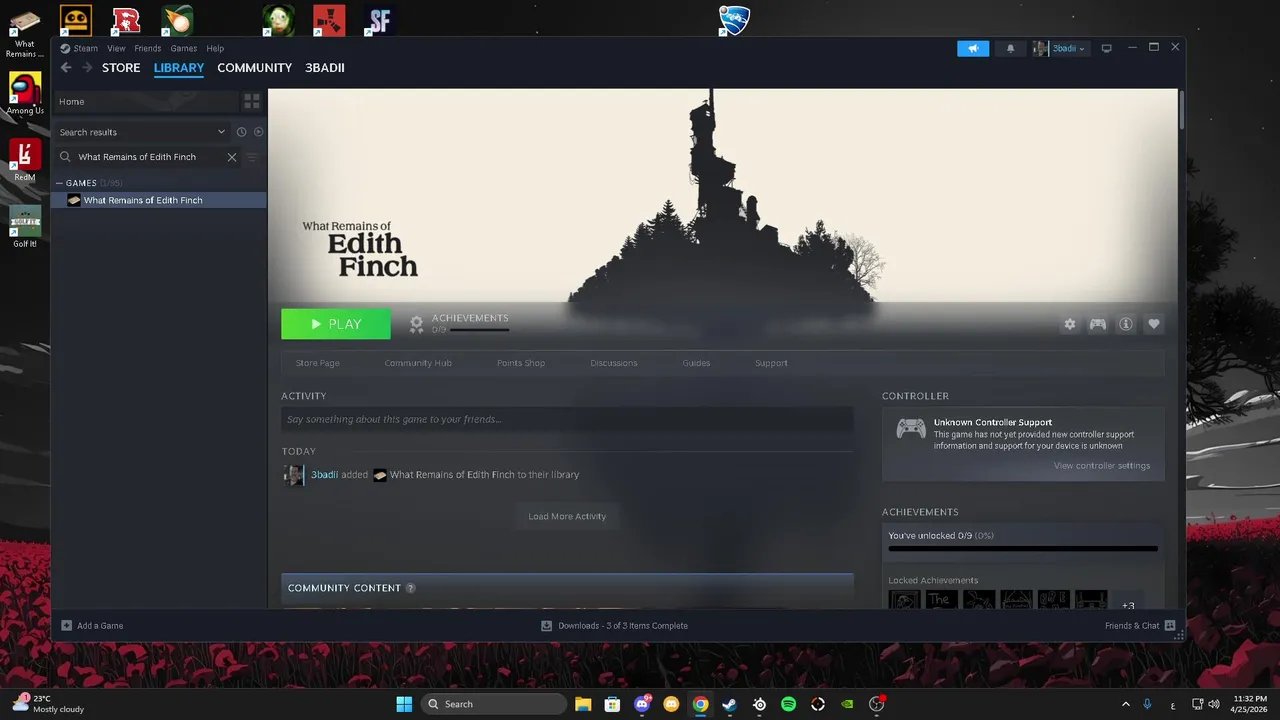Screen dimensions: 1280x720
Task: Show hidden system tray icons chevron
Action: (x=1126, y=704)
